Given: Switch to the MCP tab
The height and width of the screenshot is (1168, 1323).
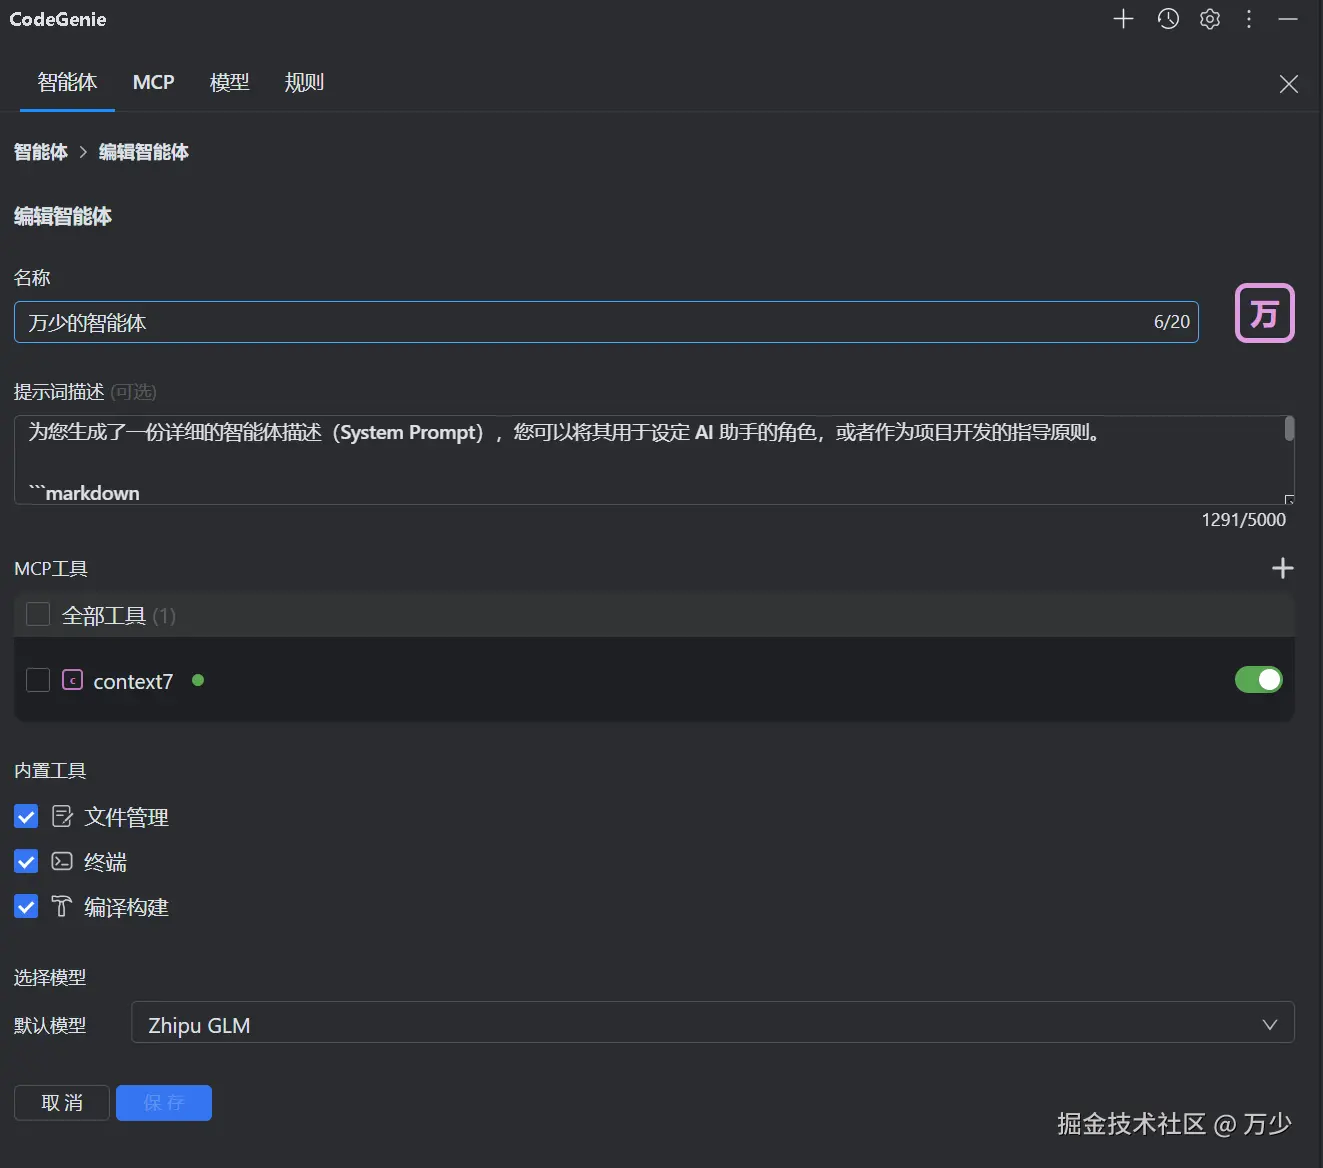Looking at the screenshot, I should [154, 82].
